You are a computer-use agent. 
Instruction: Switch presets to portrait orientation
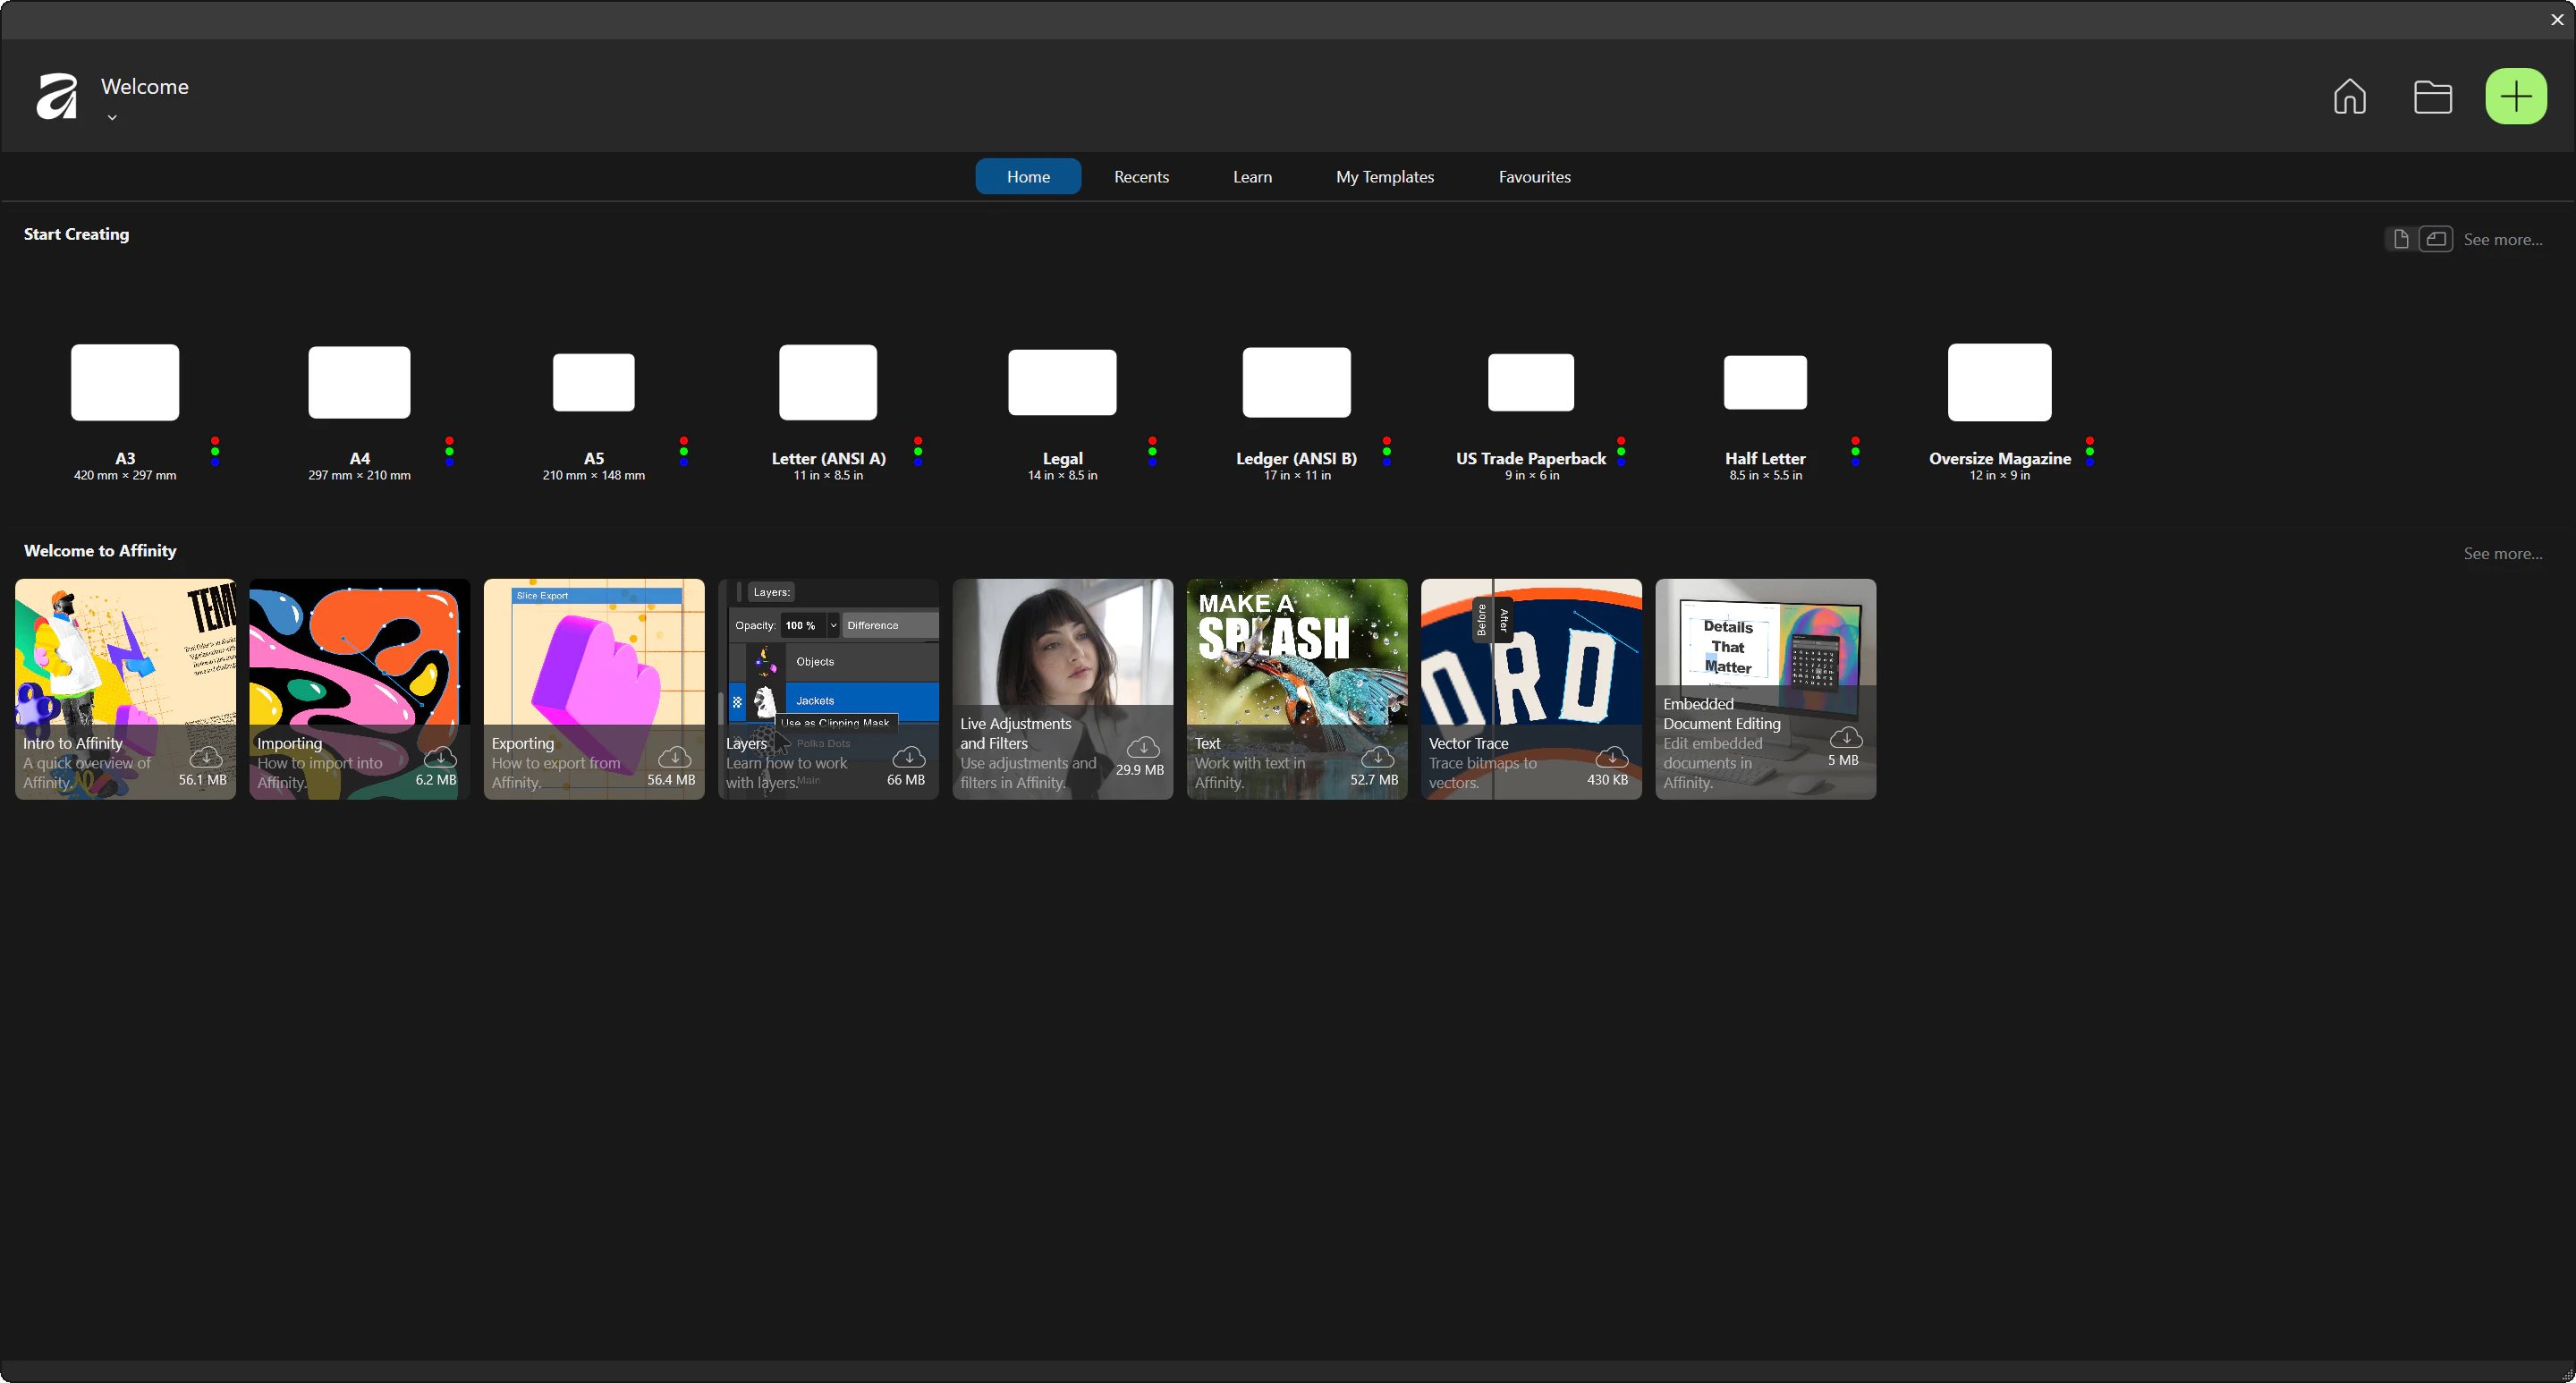[2400, 239]
